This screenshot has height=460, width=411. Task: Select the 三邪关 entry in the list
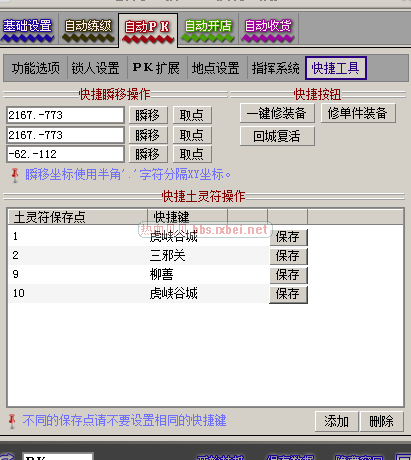168,256
